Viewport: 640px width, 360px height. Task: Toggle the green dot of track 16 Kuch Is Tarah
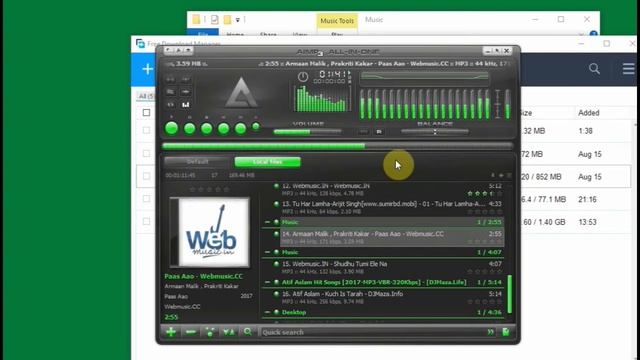tap(276, 294)
